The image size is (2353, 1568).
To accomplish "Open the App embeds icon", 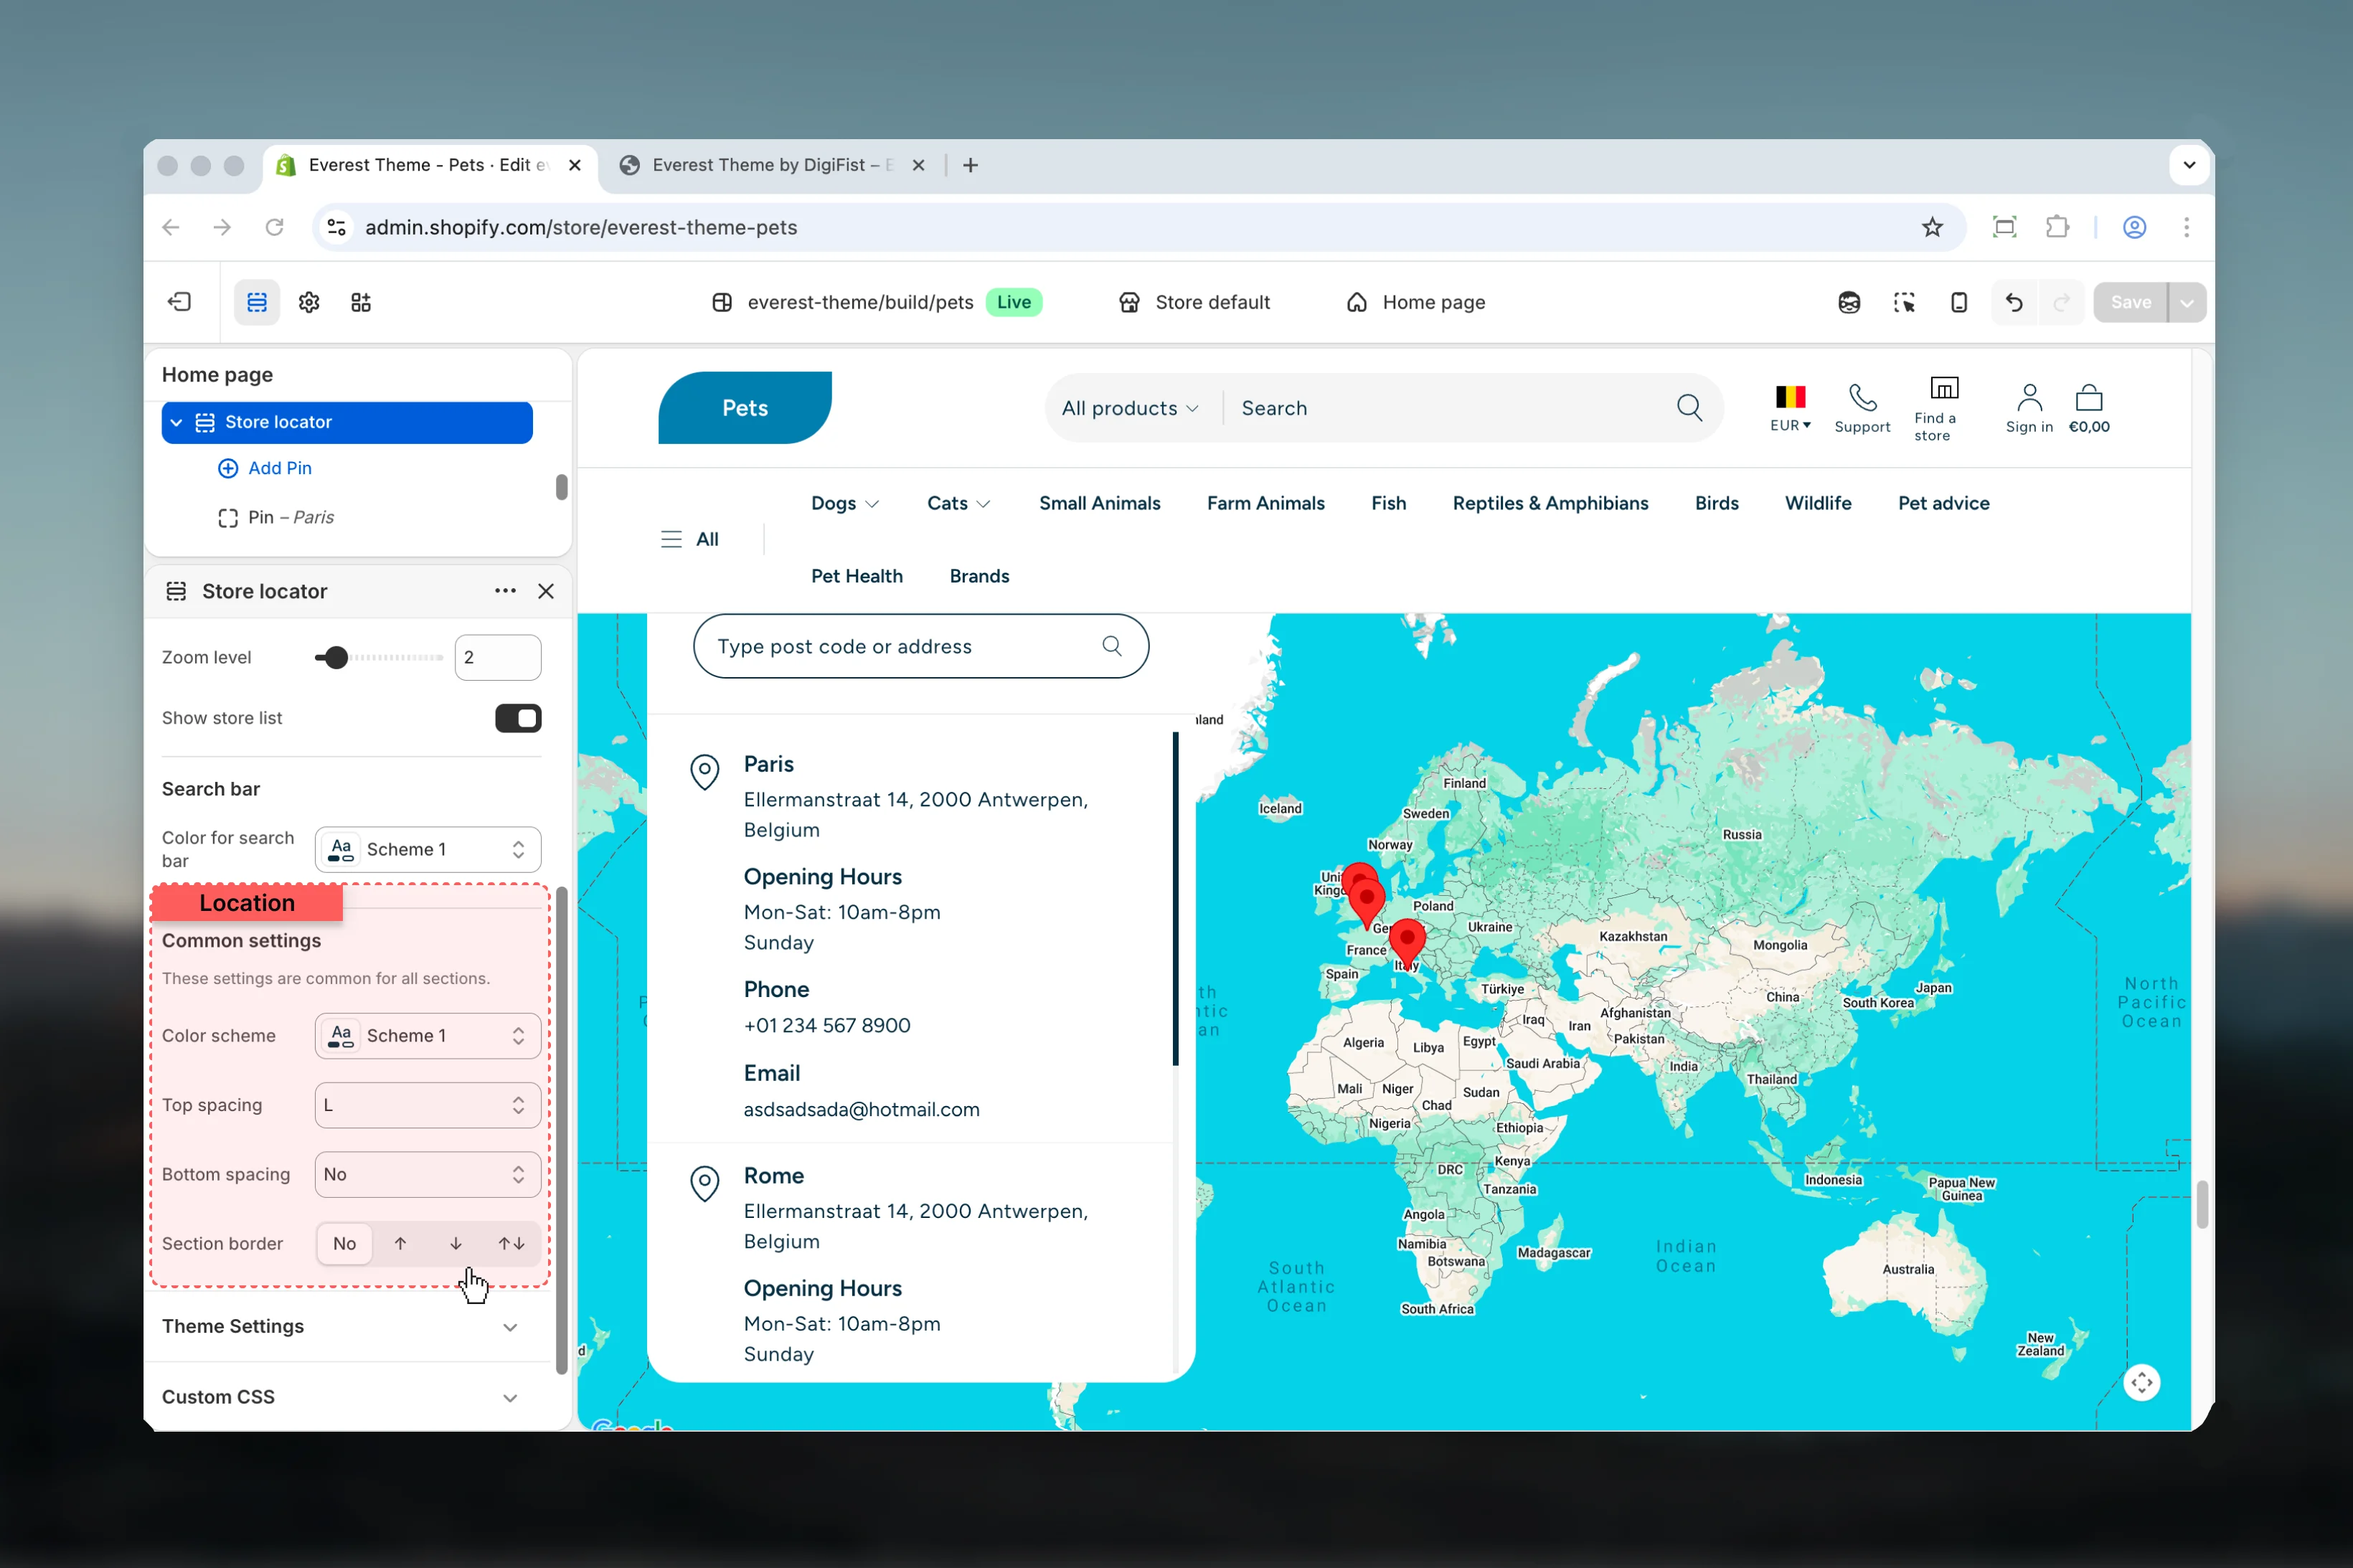I will click(361, 302).
